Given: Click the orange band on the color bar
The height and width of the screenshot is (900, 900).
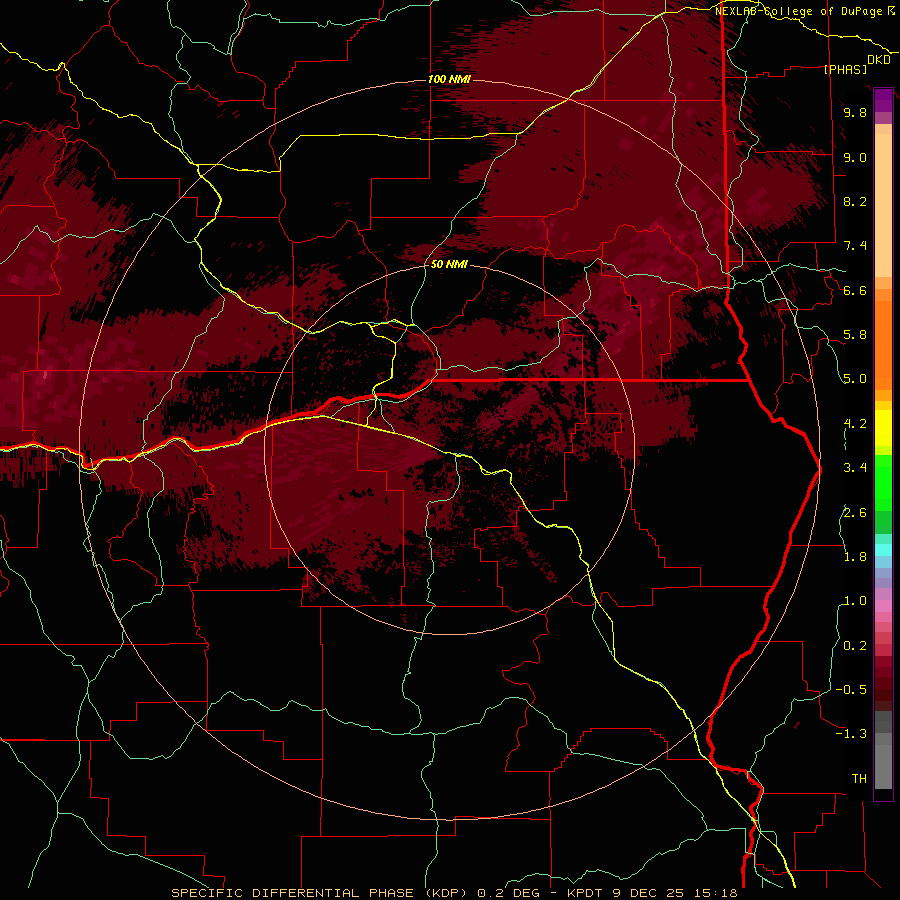Looking at the screenshot, I should point(883,344).
